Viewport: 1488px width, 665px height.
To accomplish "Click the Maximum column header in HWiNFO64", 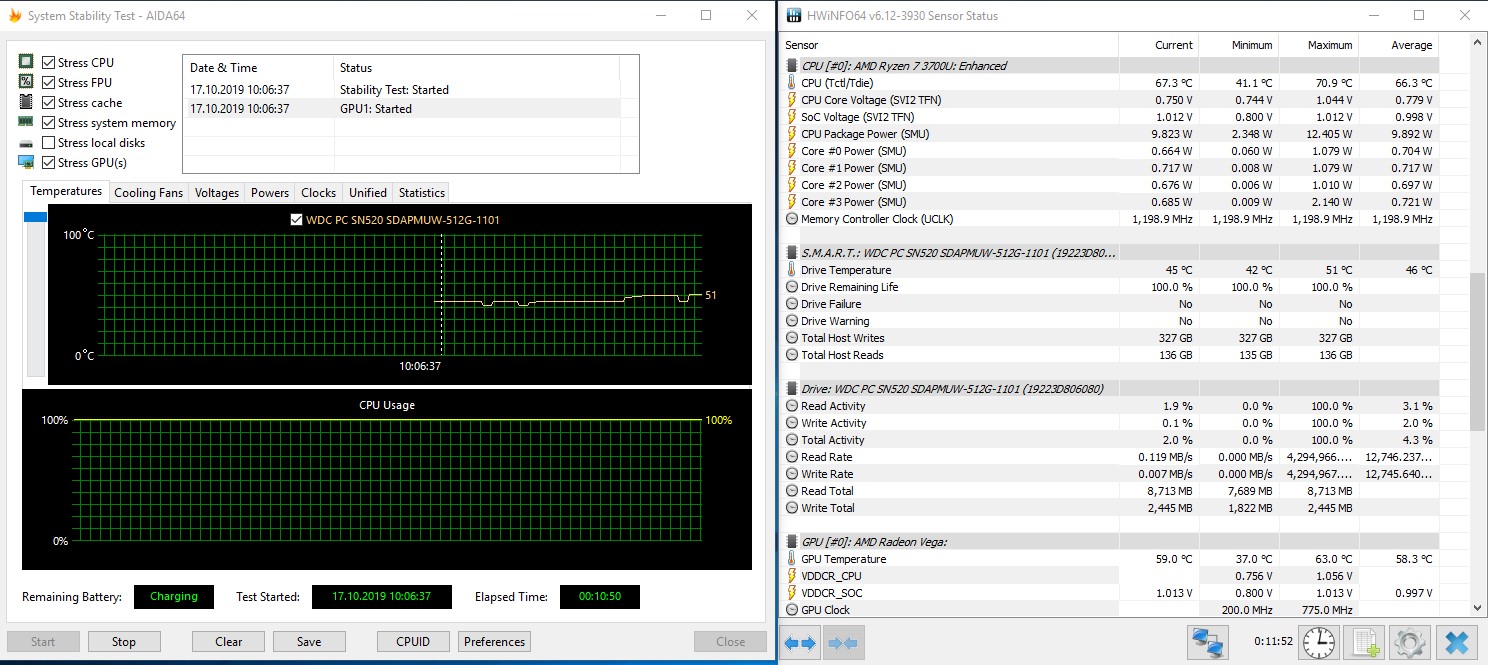I will [1318, 45].
